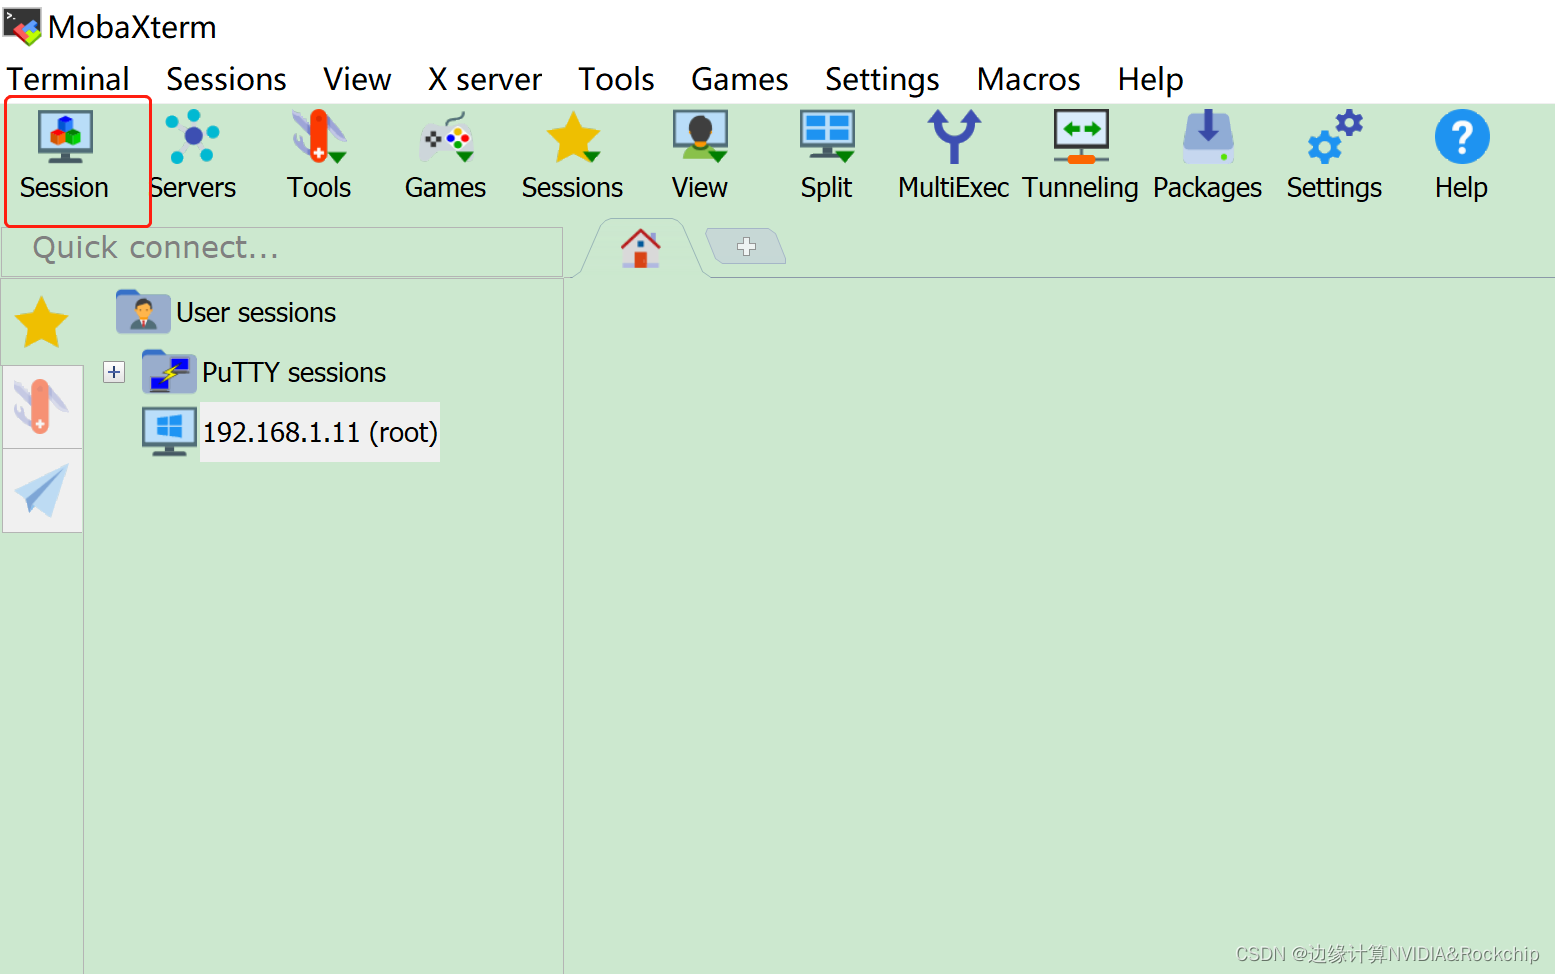Click the Help question mark icon

tap(1462, 137)
